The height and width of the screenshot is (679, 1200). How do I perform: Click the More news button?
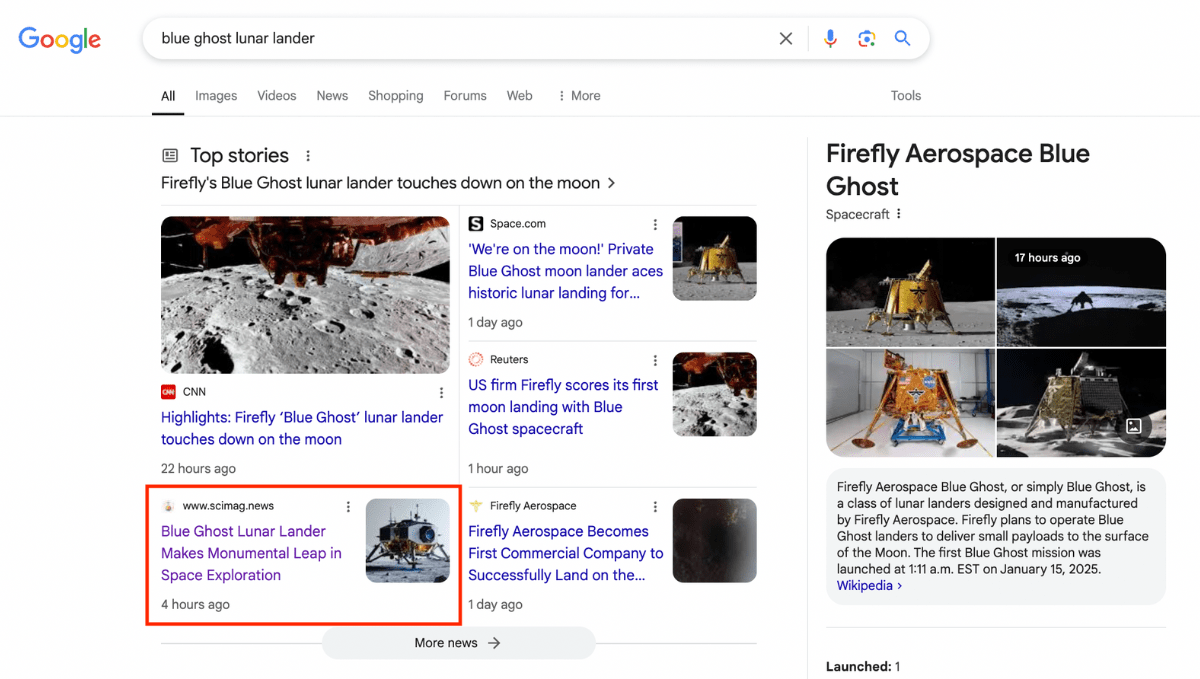pos(458,643)
